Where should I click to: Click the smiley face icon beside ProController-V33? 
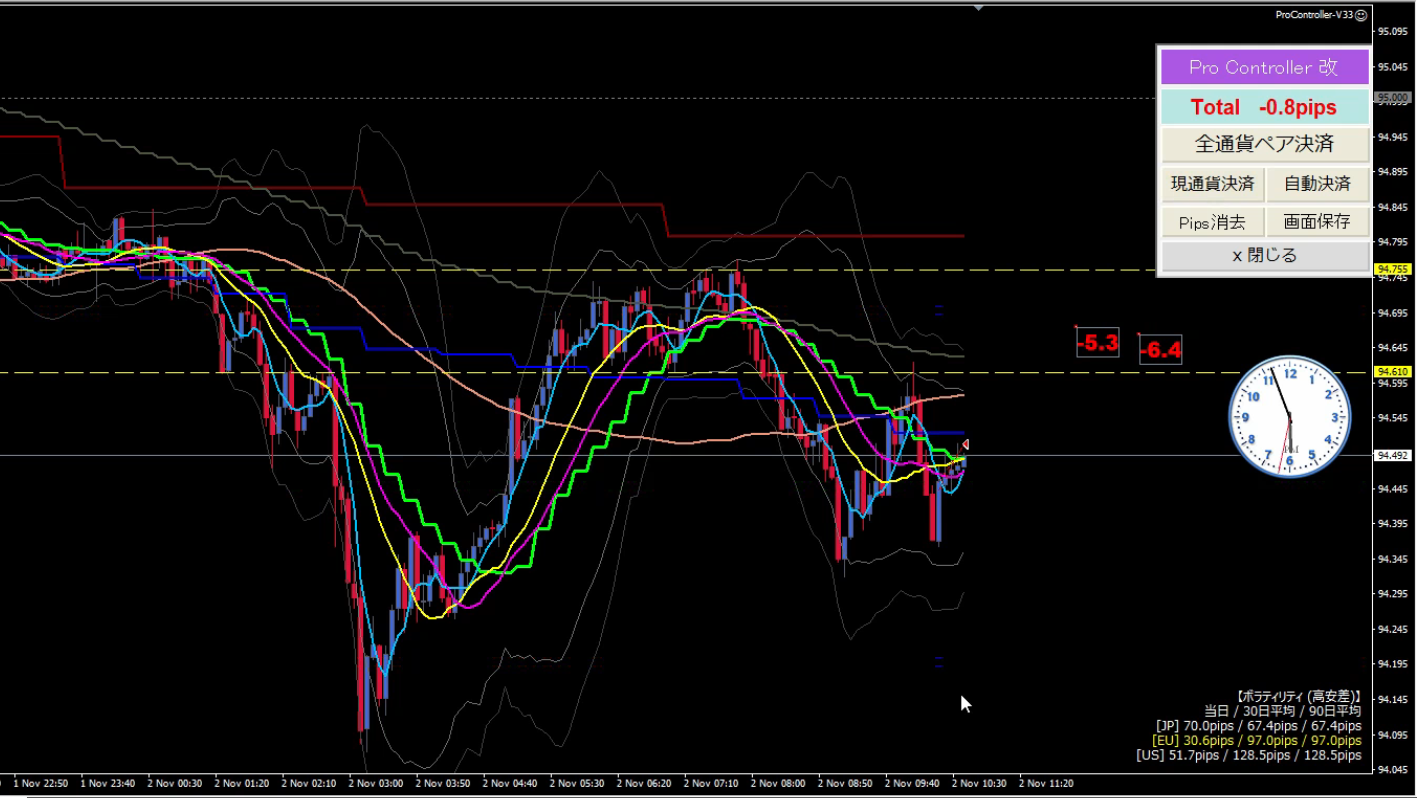pos(1361,15)
